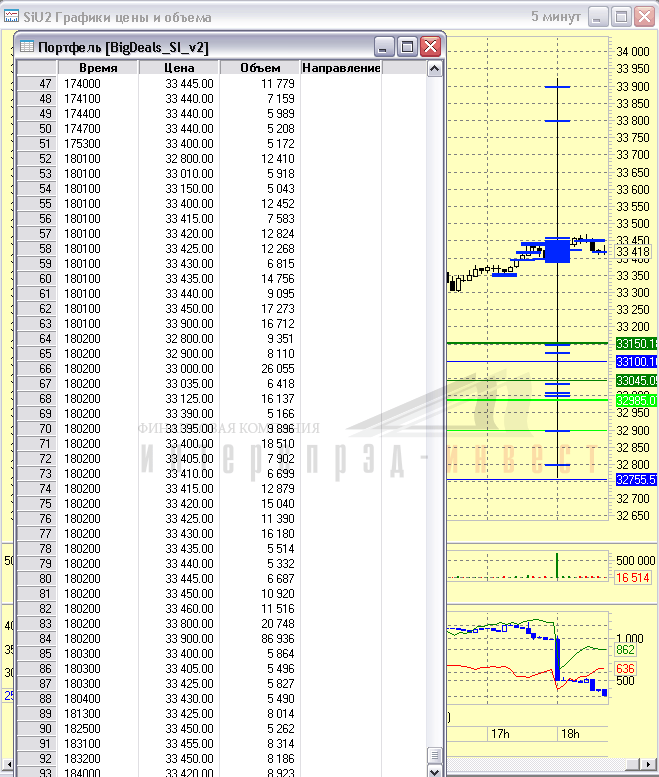Click the Портфель table window icon

coord(27,47)
